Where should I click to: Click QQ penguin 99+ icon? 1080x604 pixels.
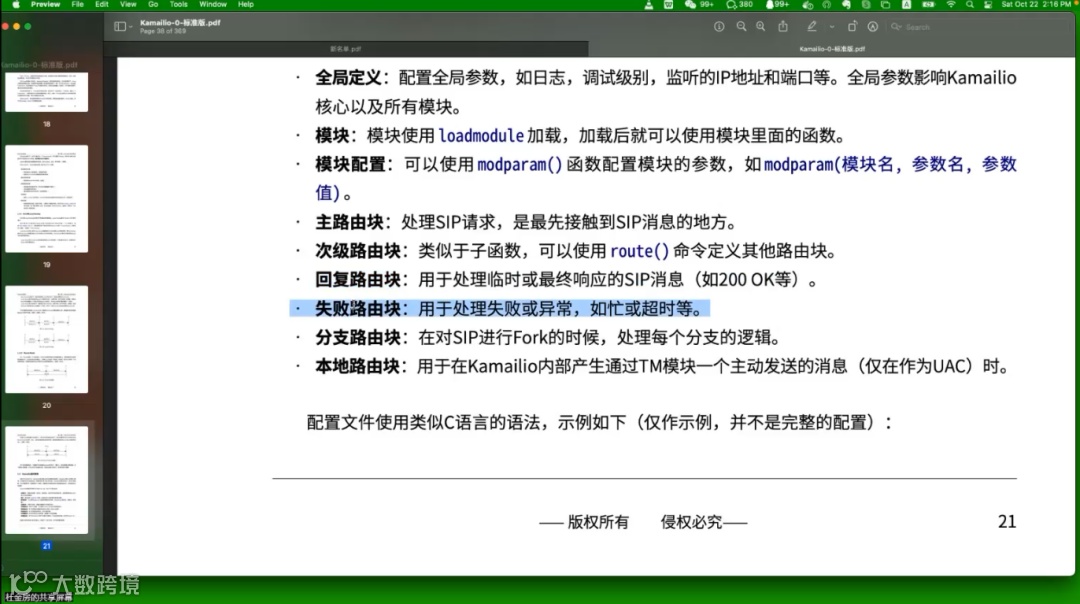tap(777, 5)
